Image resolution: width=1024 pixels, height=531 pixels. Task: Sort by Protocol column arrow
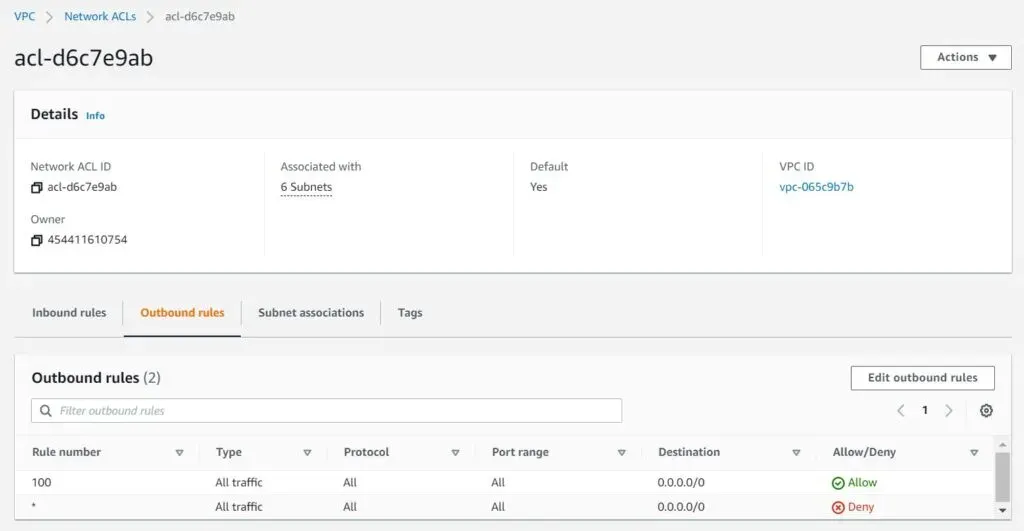[x=455, y=453]
